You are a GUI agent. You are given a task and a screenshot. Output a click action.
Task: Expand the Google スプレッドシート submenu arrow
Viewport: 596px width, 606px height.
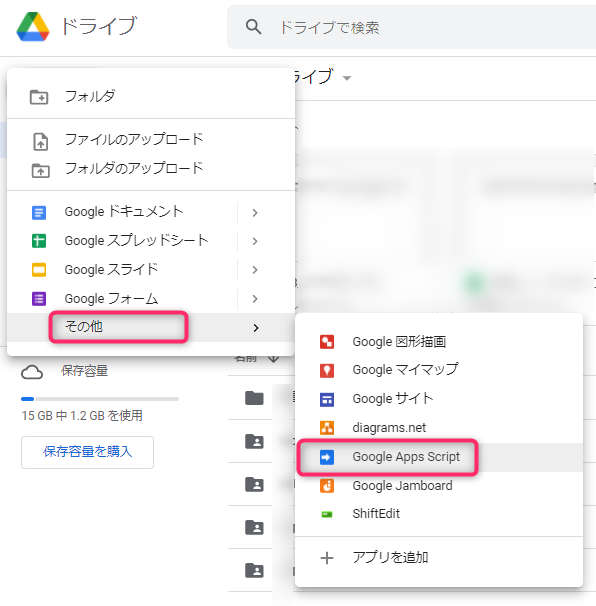point(255,241)
